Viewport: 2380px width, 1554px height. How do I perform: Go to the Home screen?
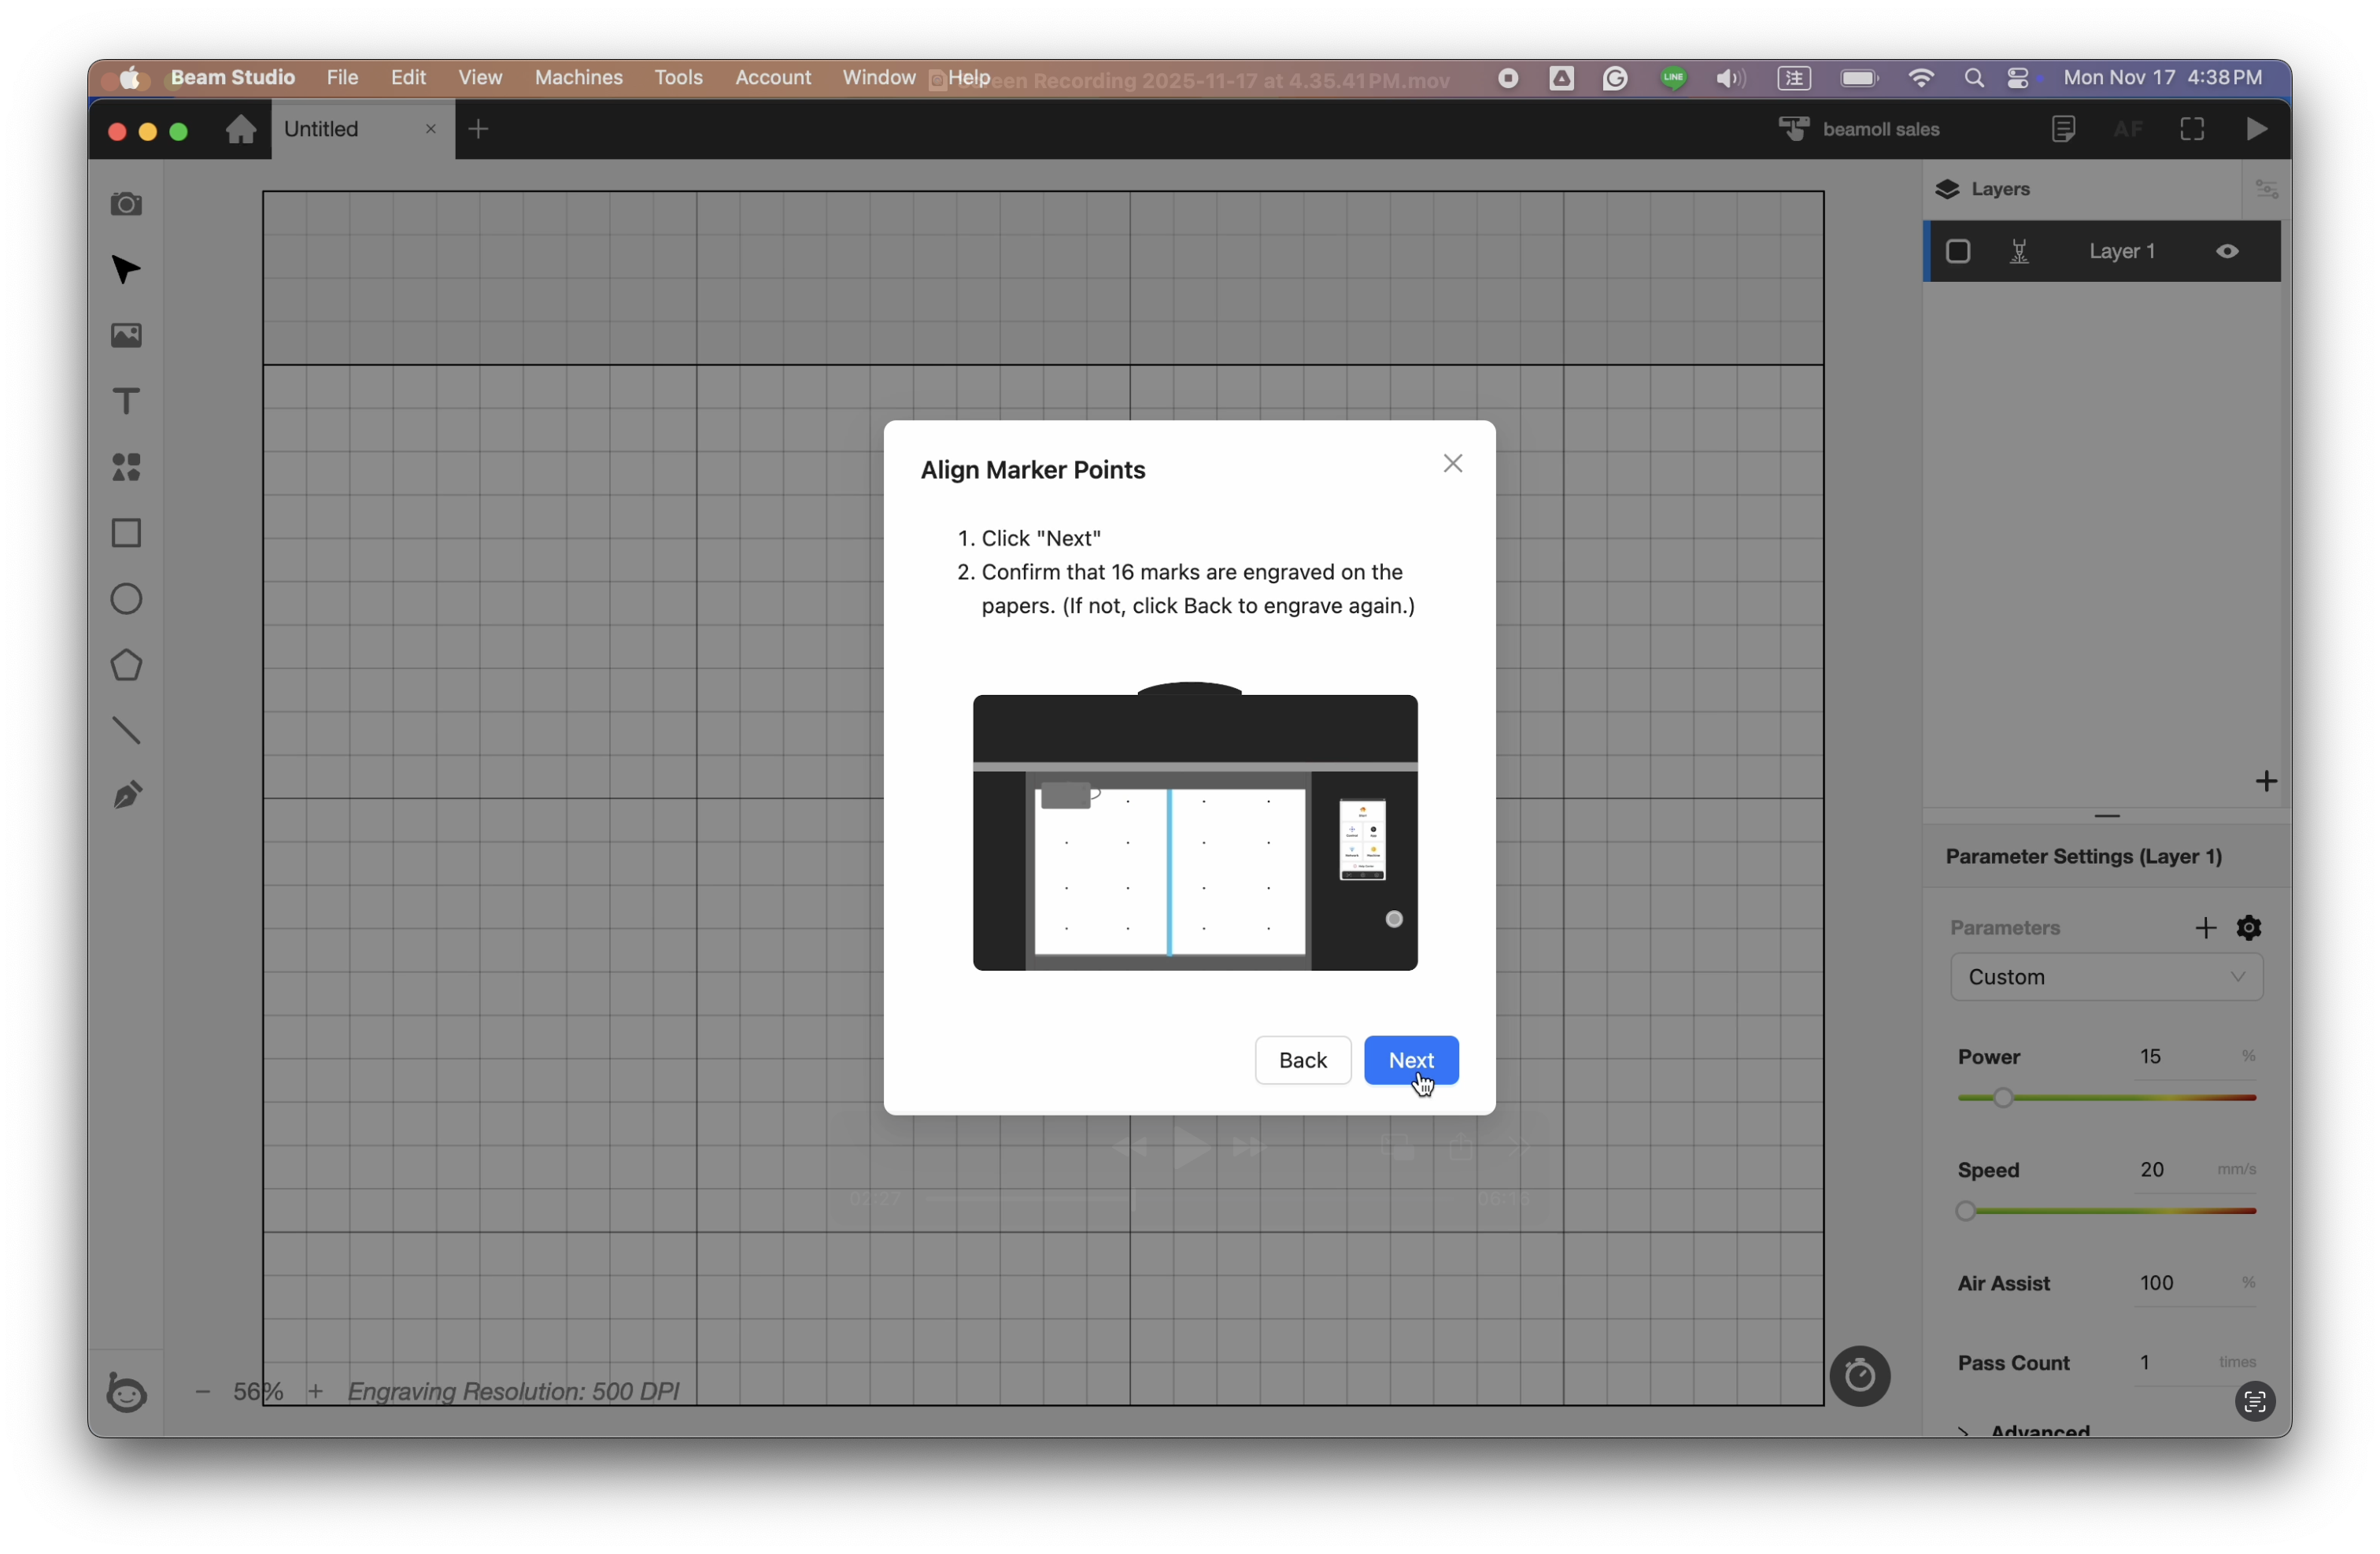click(x=240, y=129)
